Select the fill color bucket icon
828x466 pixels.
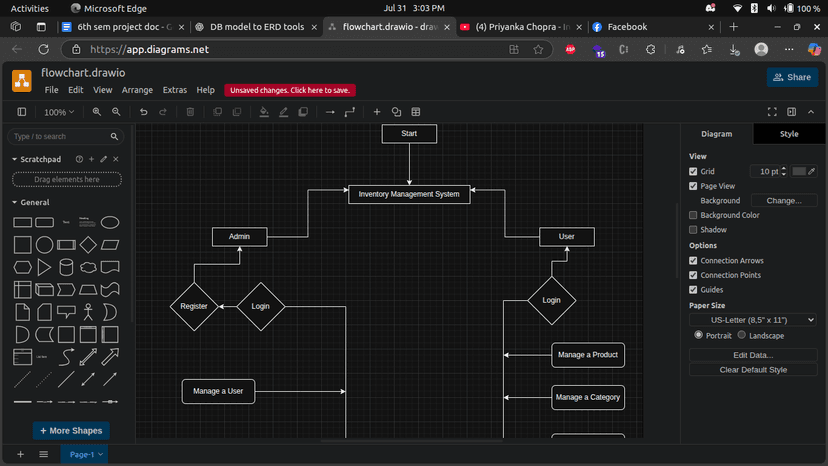point(264,112)
